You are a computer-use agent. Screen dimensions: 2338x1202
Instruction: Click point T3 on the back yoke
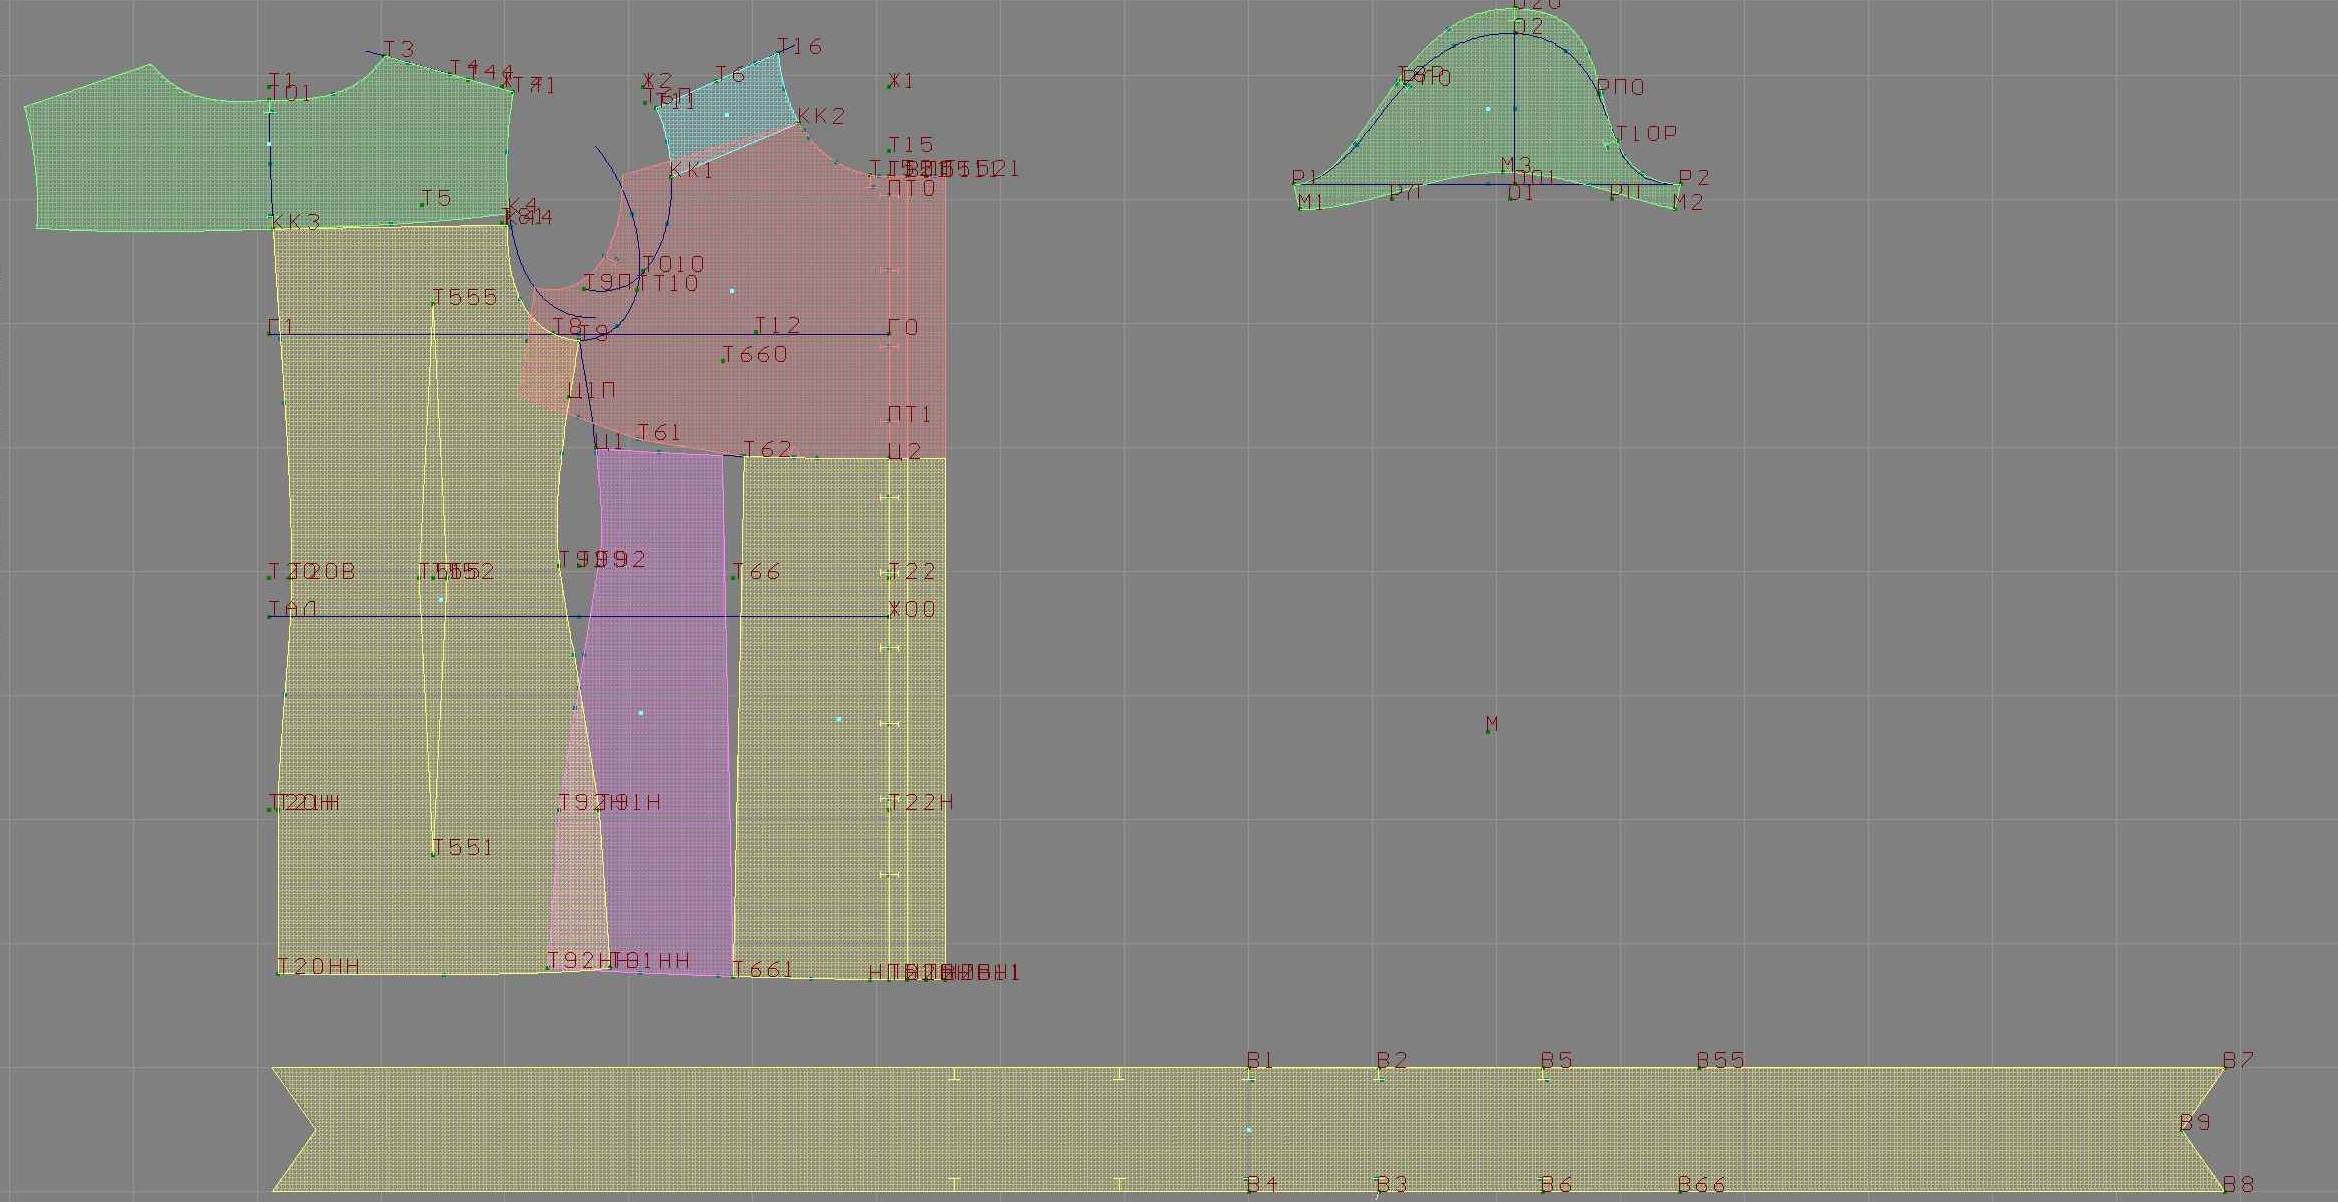[385, 56]
